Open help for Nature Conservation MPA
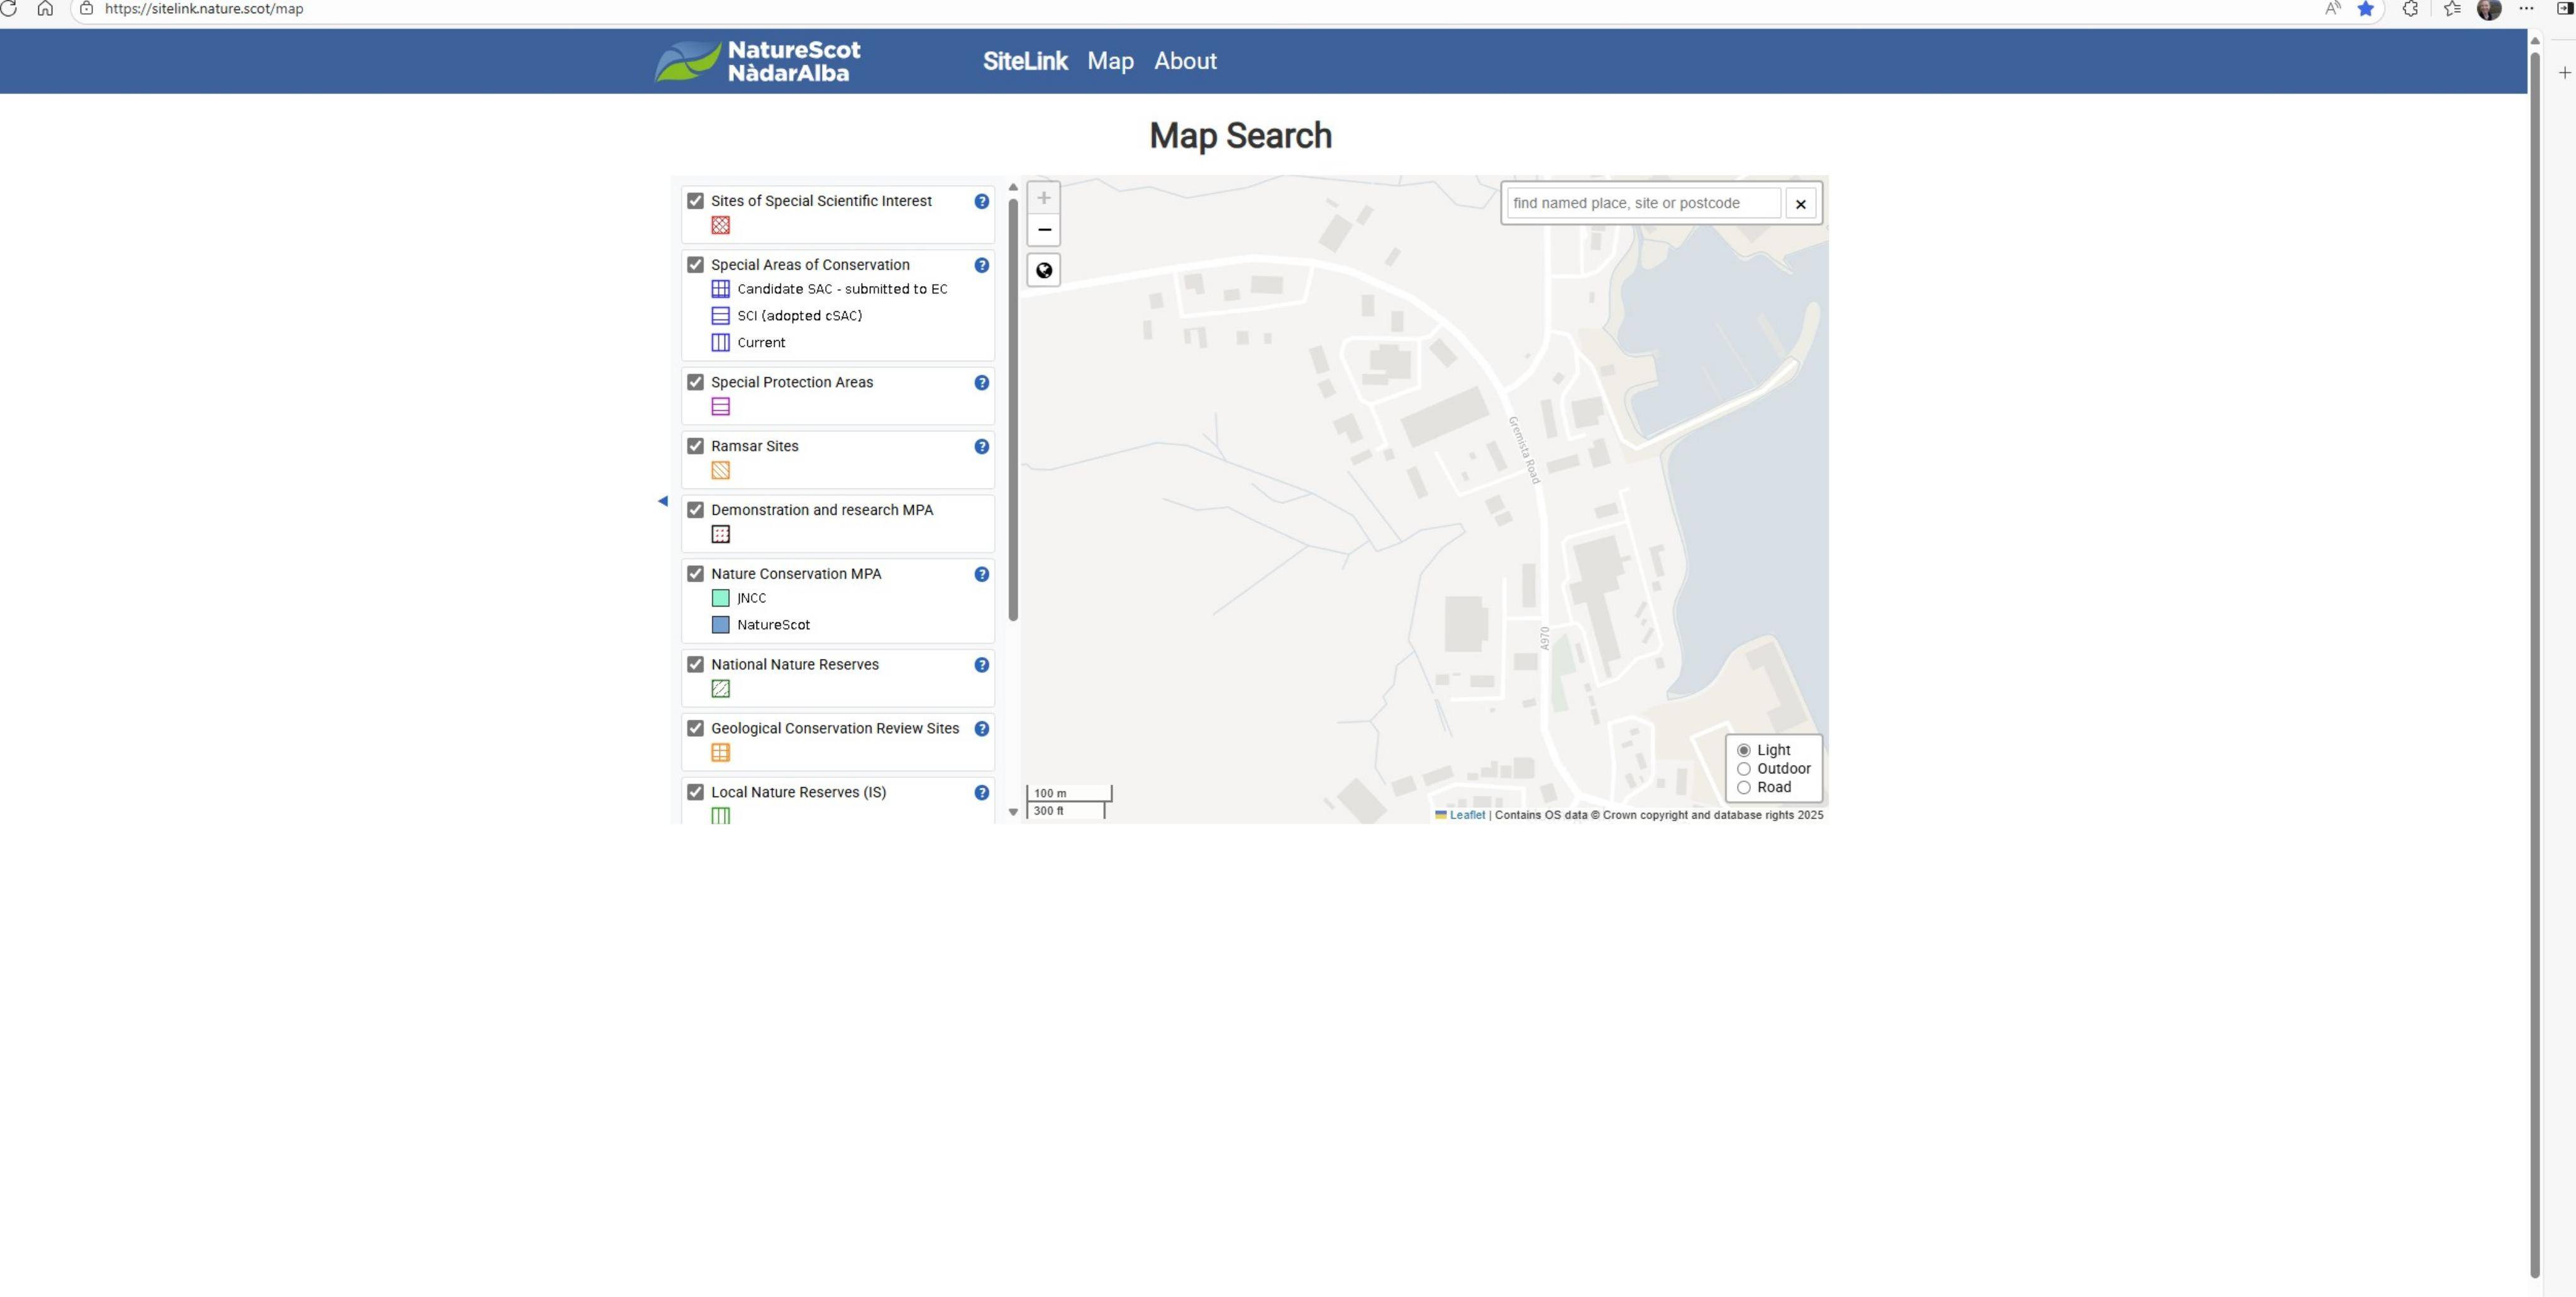This screenshot has width=2576, height=1297. point(981,574)
